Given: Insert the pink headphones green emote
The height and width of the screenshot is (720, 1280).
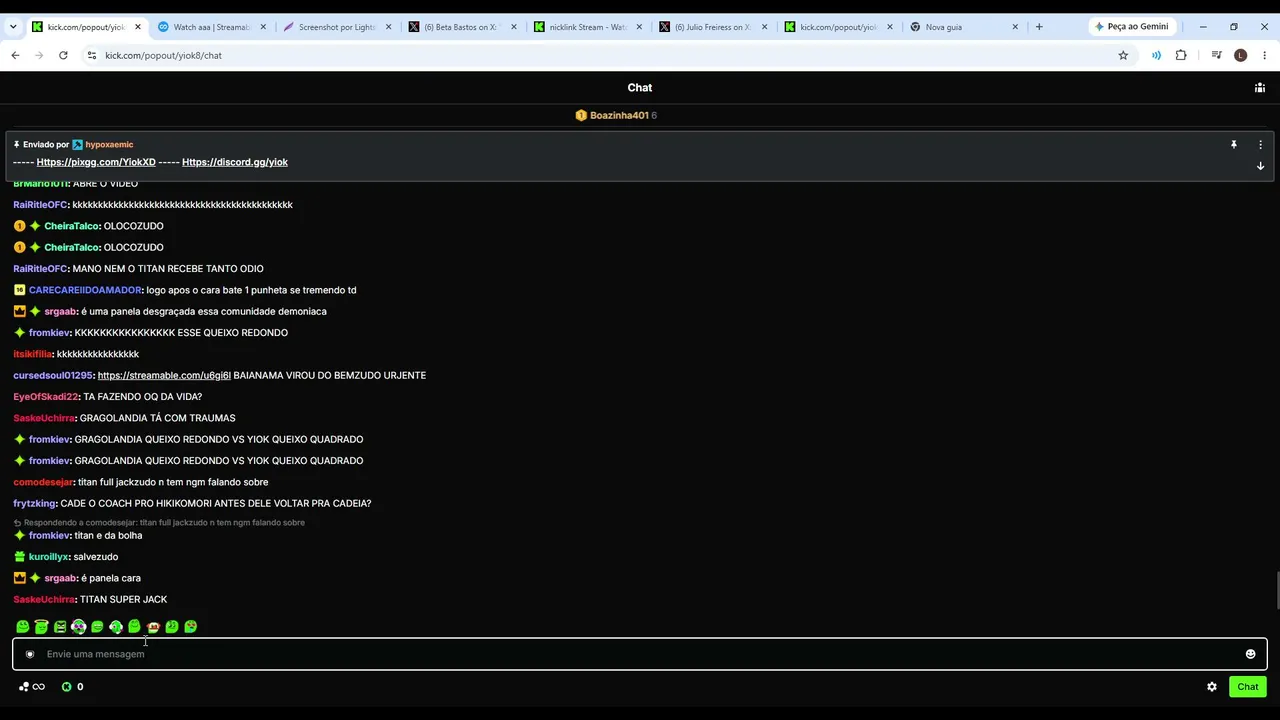Looking at the screenshot, I should 78,627.
